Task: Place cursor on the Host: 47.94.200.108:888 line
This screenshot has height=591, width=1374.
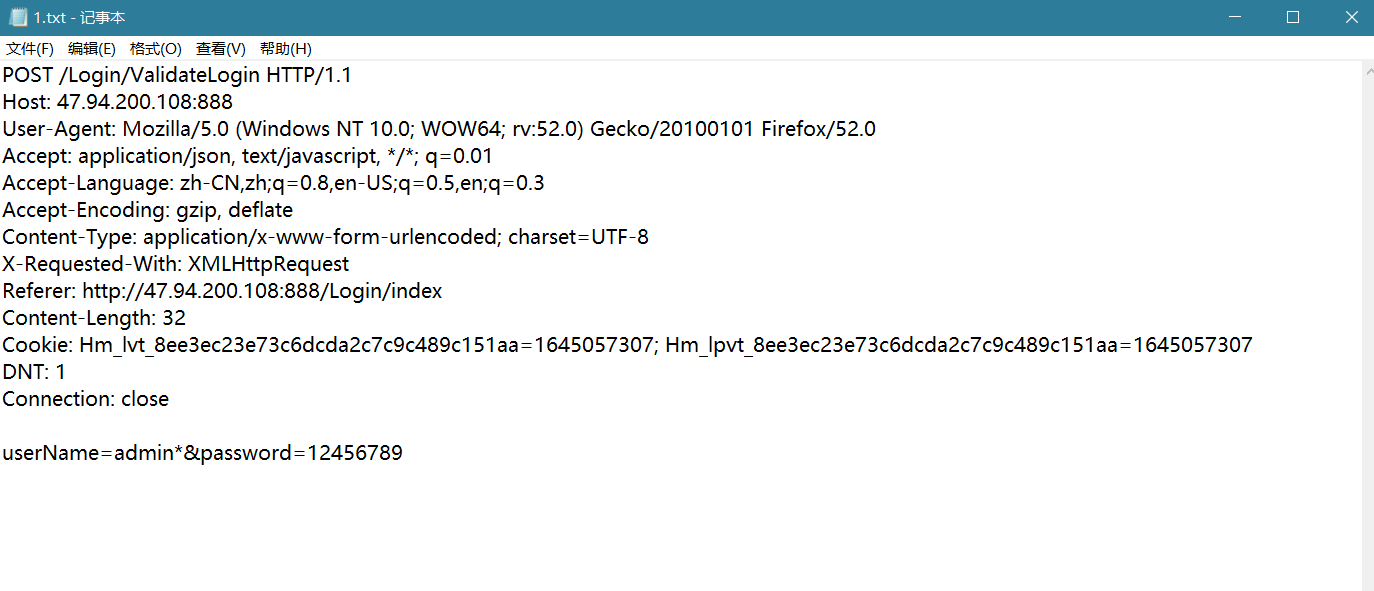Action: (x=117, y=102)
